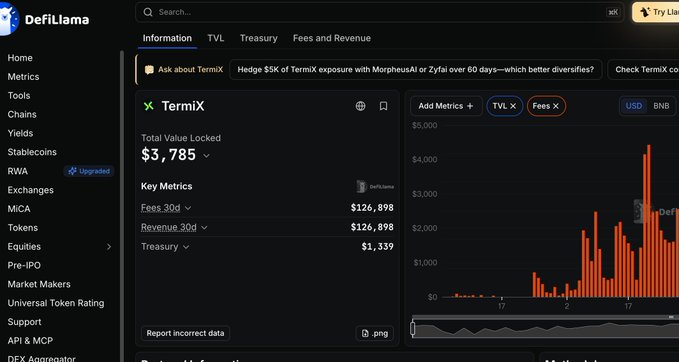
Task: Click the chart range slider left handle
Action: coord(413,329)
